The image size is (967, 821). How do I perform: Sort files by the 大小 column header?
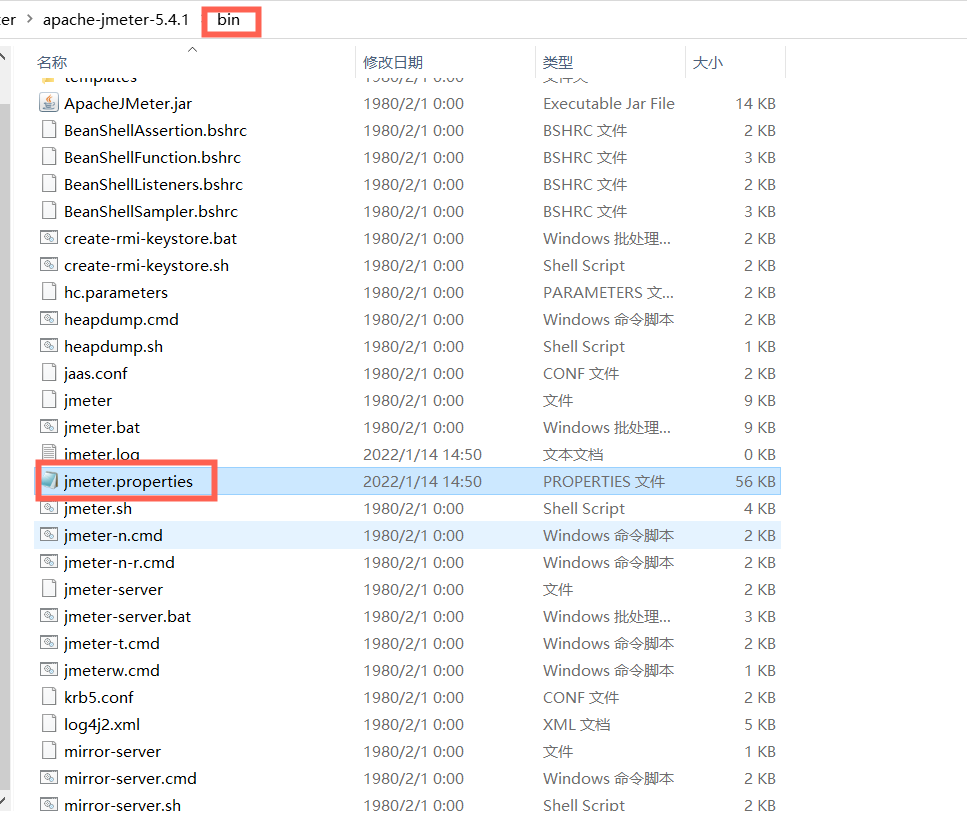point(707,62)
